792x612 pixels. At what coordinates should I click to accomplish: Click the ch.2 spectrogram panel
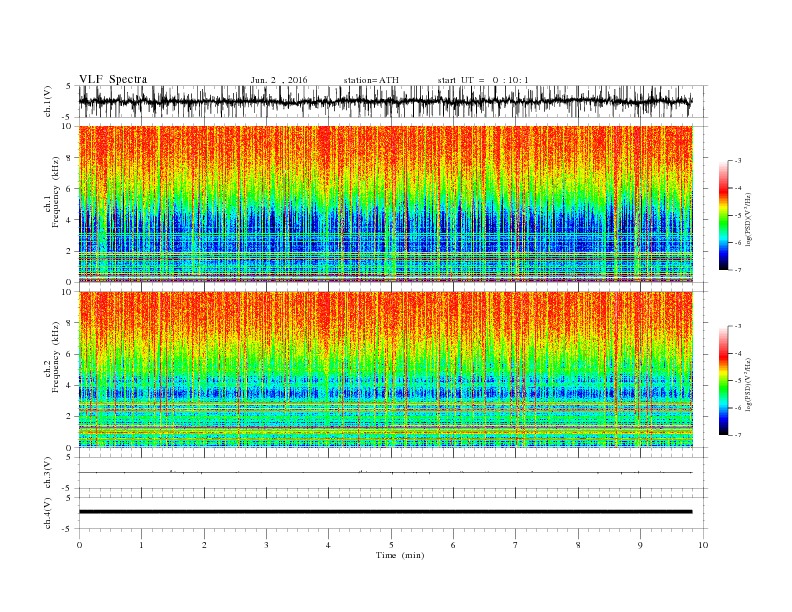[x=386, y=369]
